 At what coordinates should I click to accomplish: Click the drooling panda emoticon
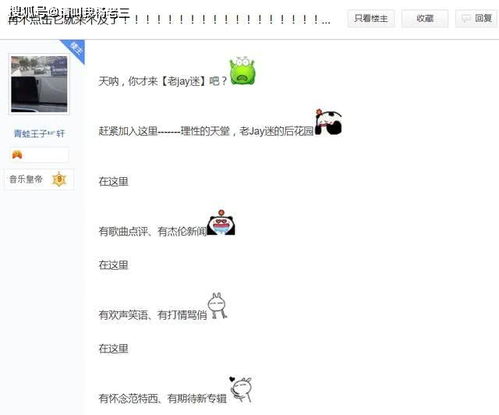click(x=221, y=223)
